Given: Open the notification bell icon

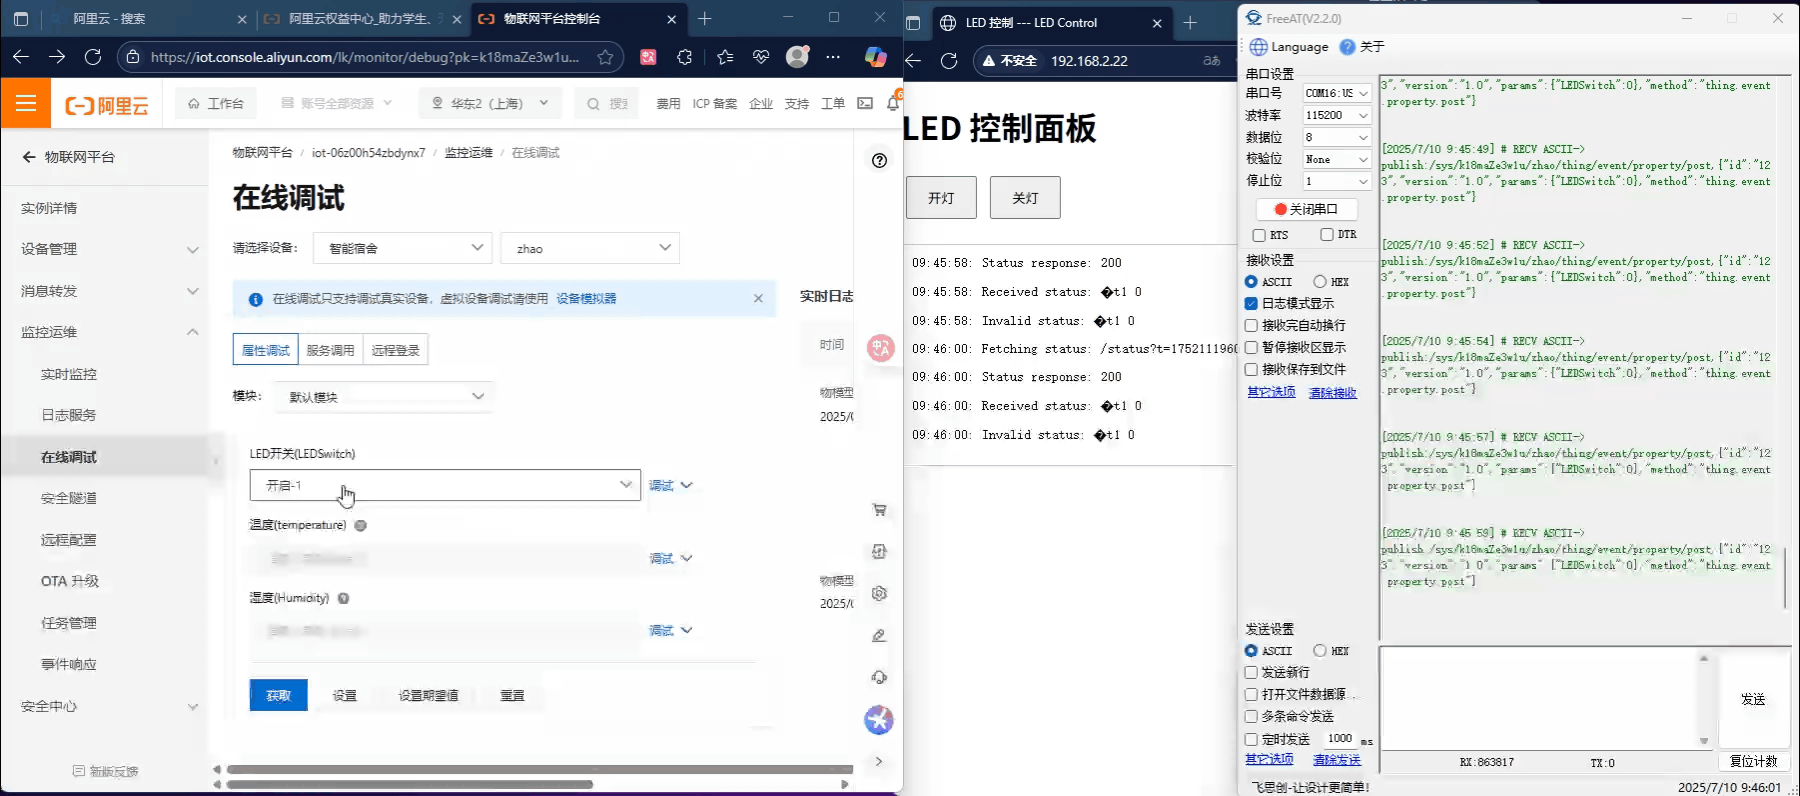Looking at the screenshot, I should 892,103.
